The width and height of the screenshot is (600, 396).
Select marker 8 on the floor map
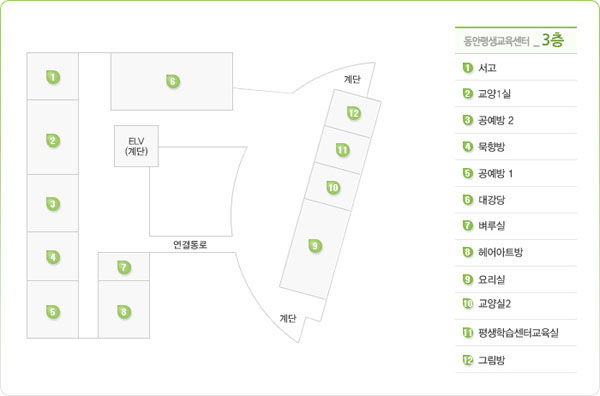(124, 312)
